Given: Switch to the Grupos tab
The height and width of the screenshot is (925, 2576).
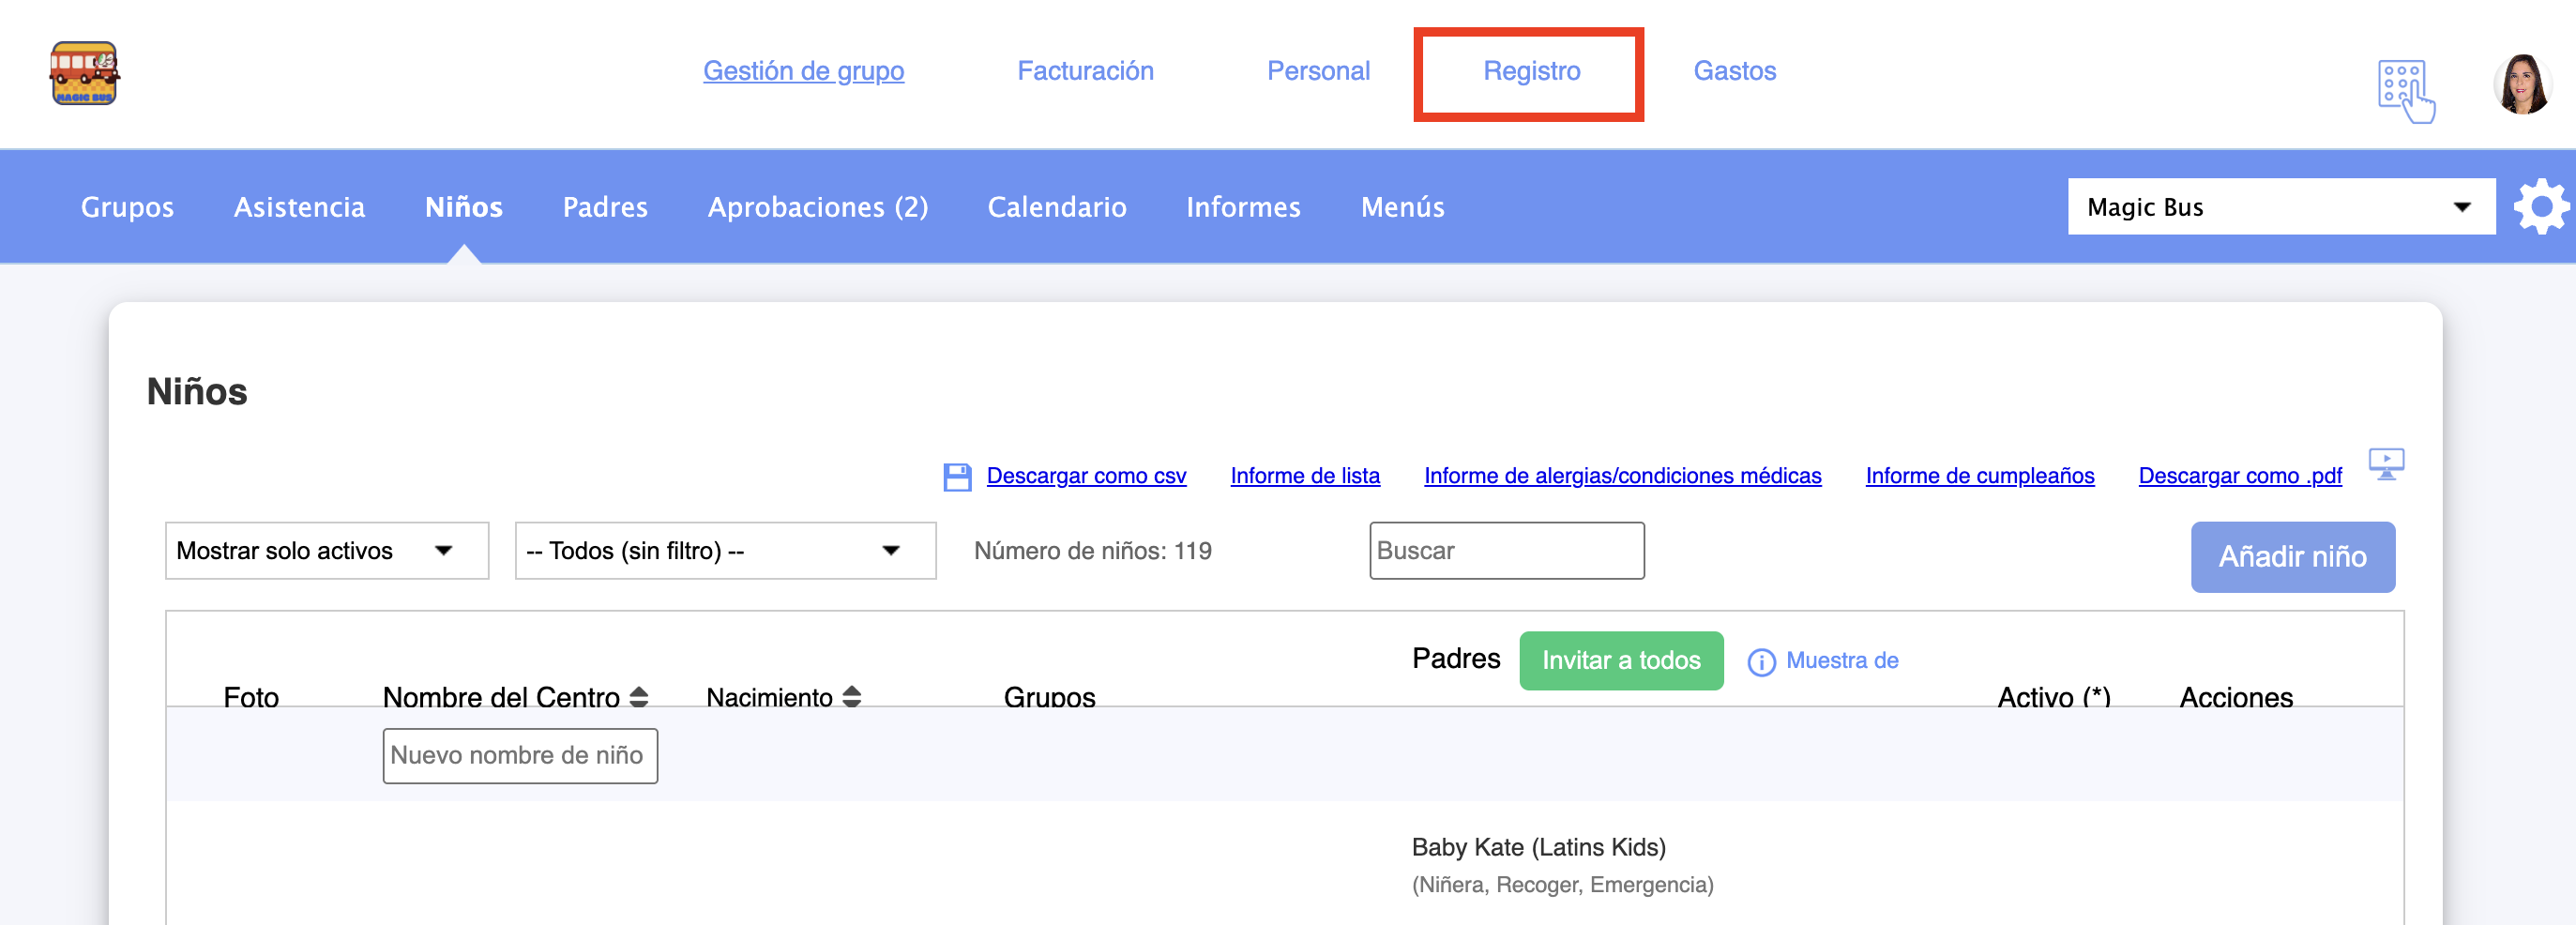Looking at the screenshot, I should click(x=127, y=207).
